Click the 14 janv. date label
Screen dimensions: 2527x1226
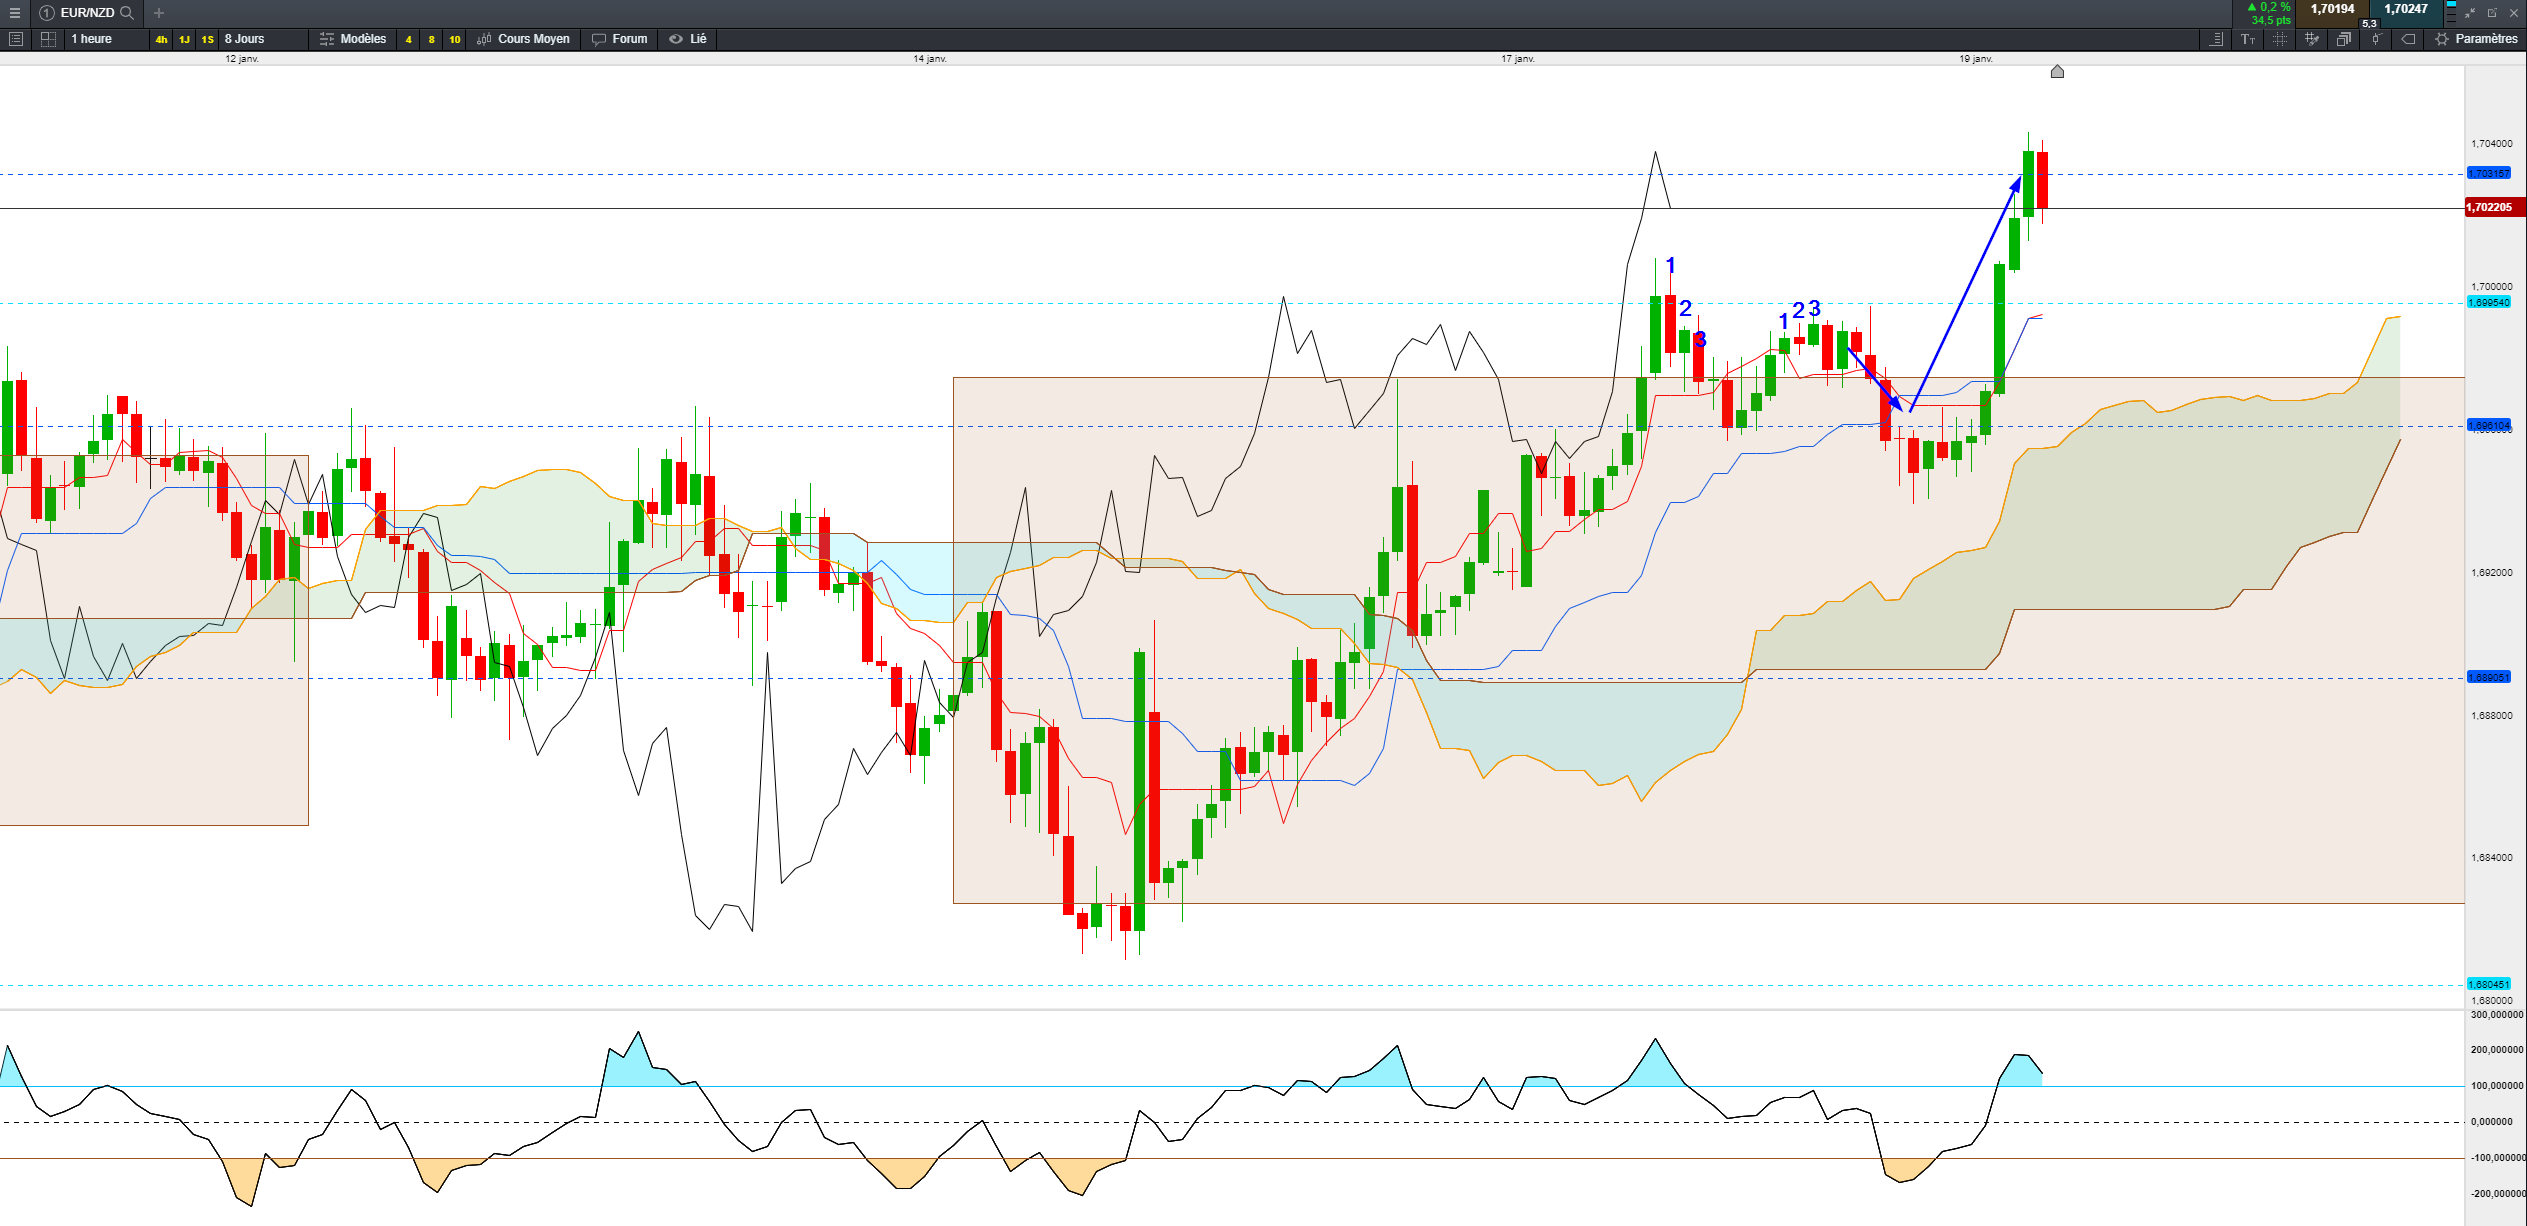point(930,59)
